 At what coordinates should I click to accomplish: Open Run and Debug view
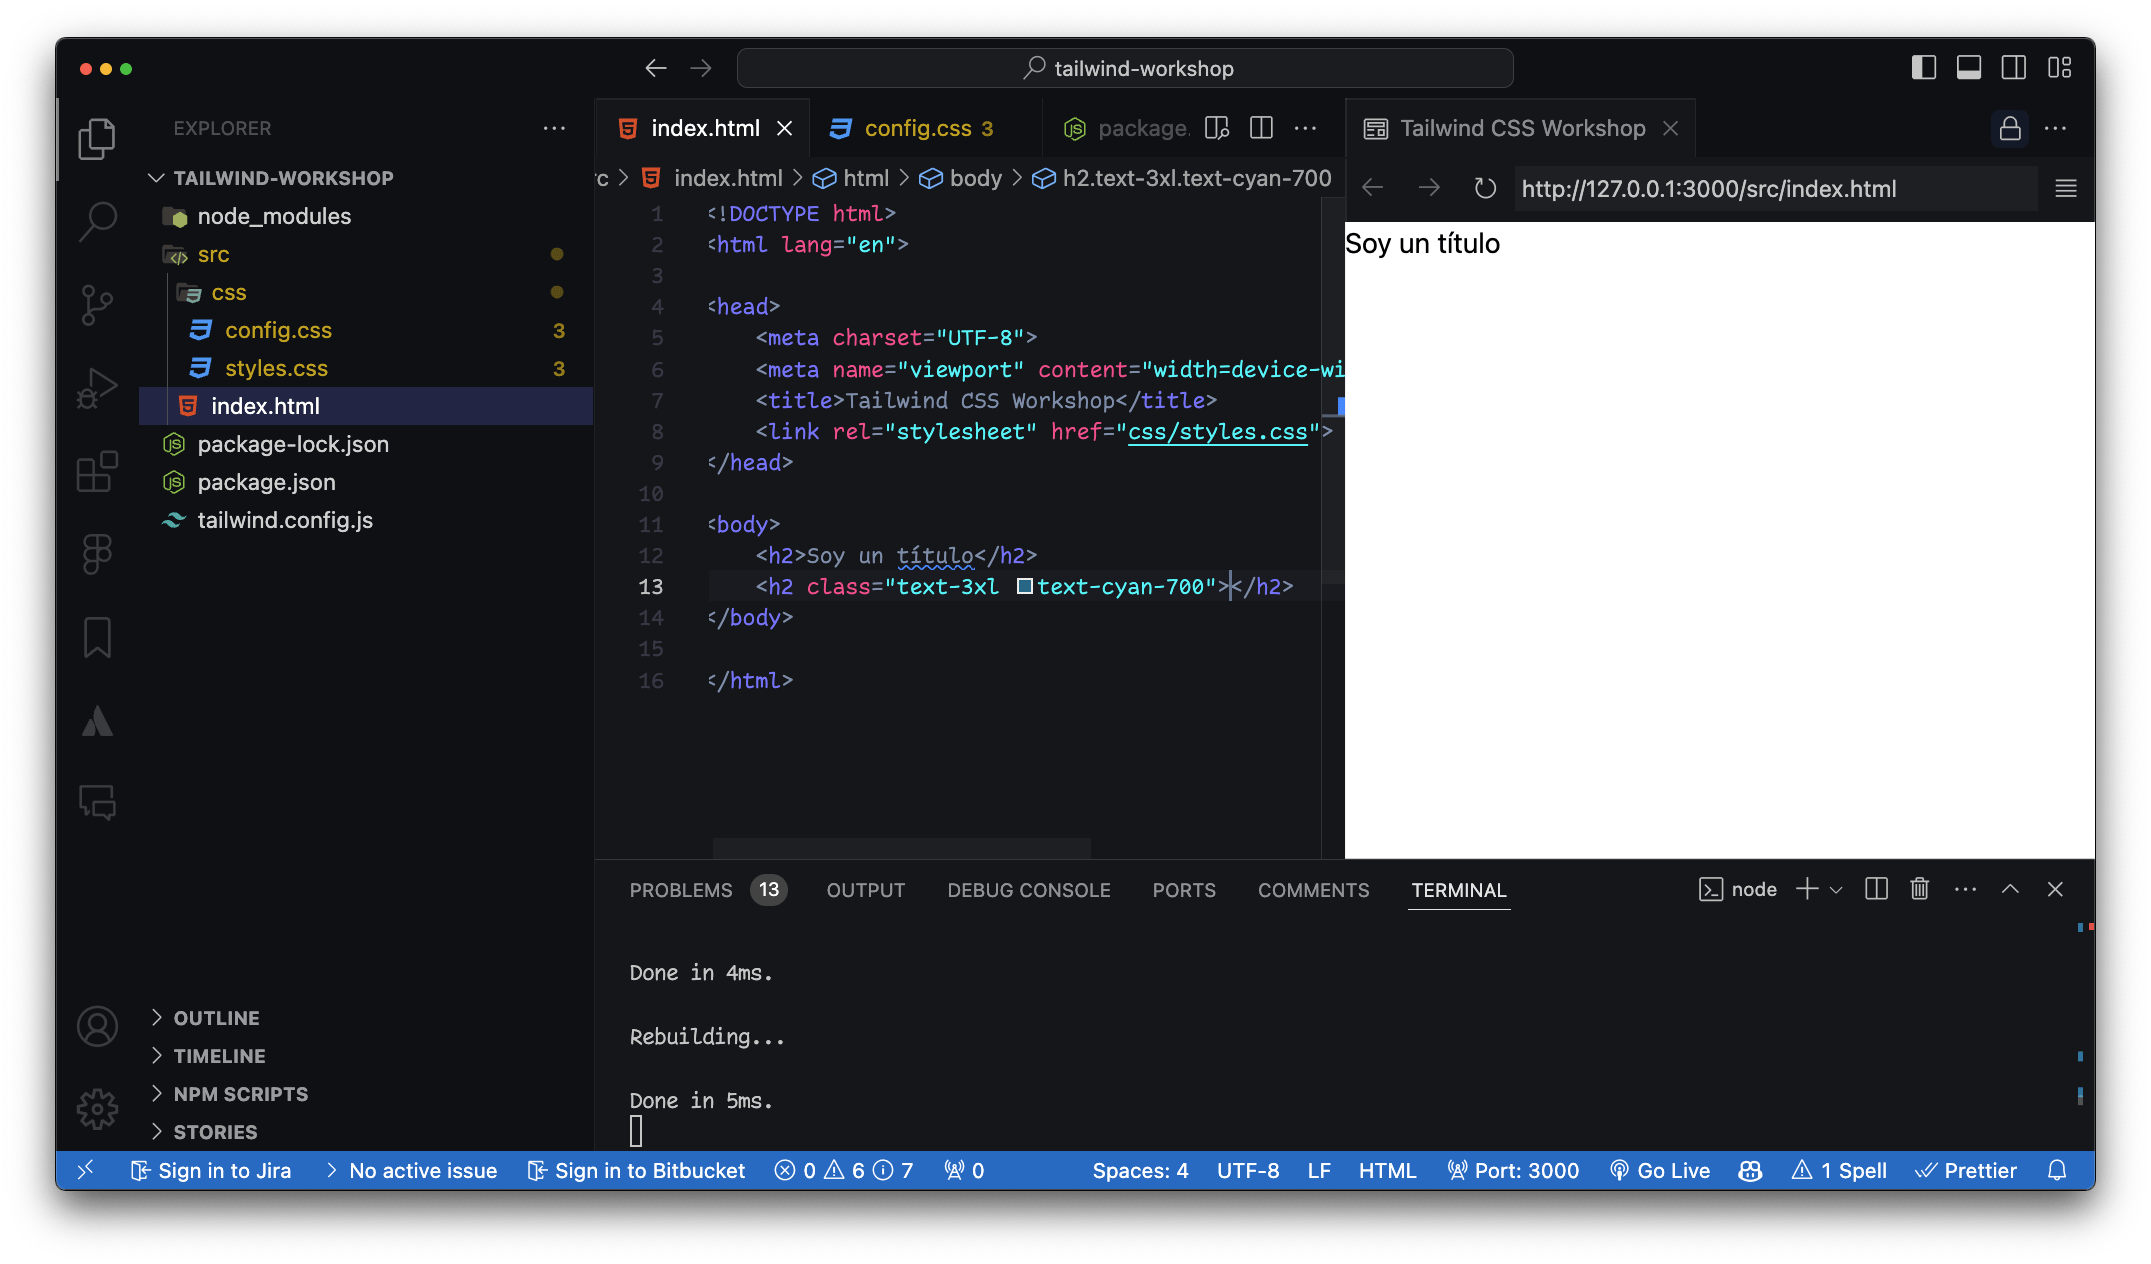tap(97, 388)
